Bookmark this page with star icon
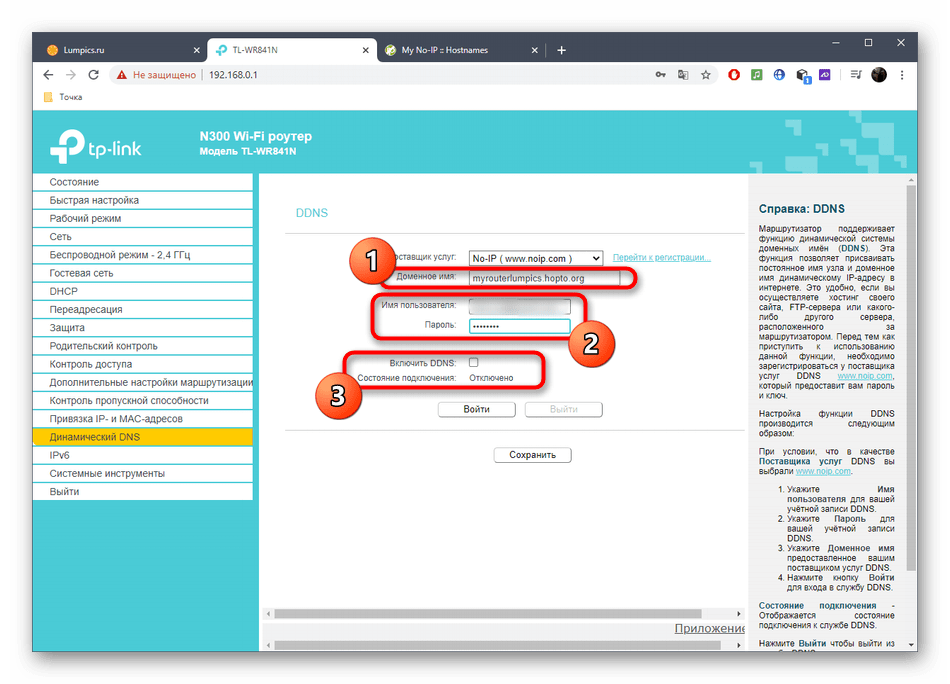The width and height of the screenshot is (950, 684). [706, 75]
